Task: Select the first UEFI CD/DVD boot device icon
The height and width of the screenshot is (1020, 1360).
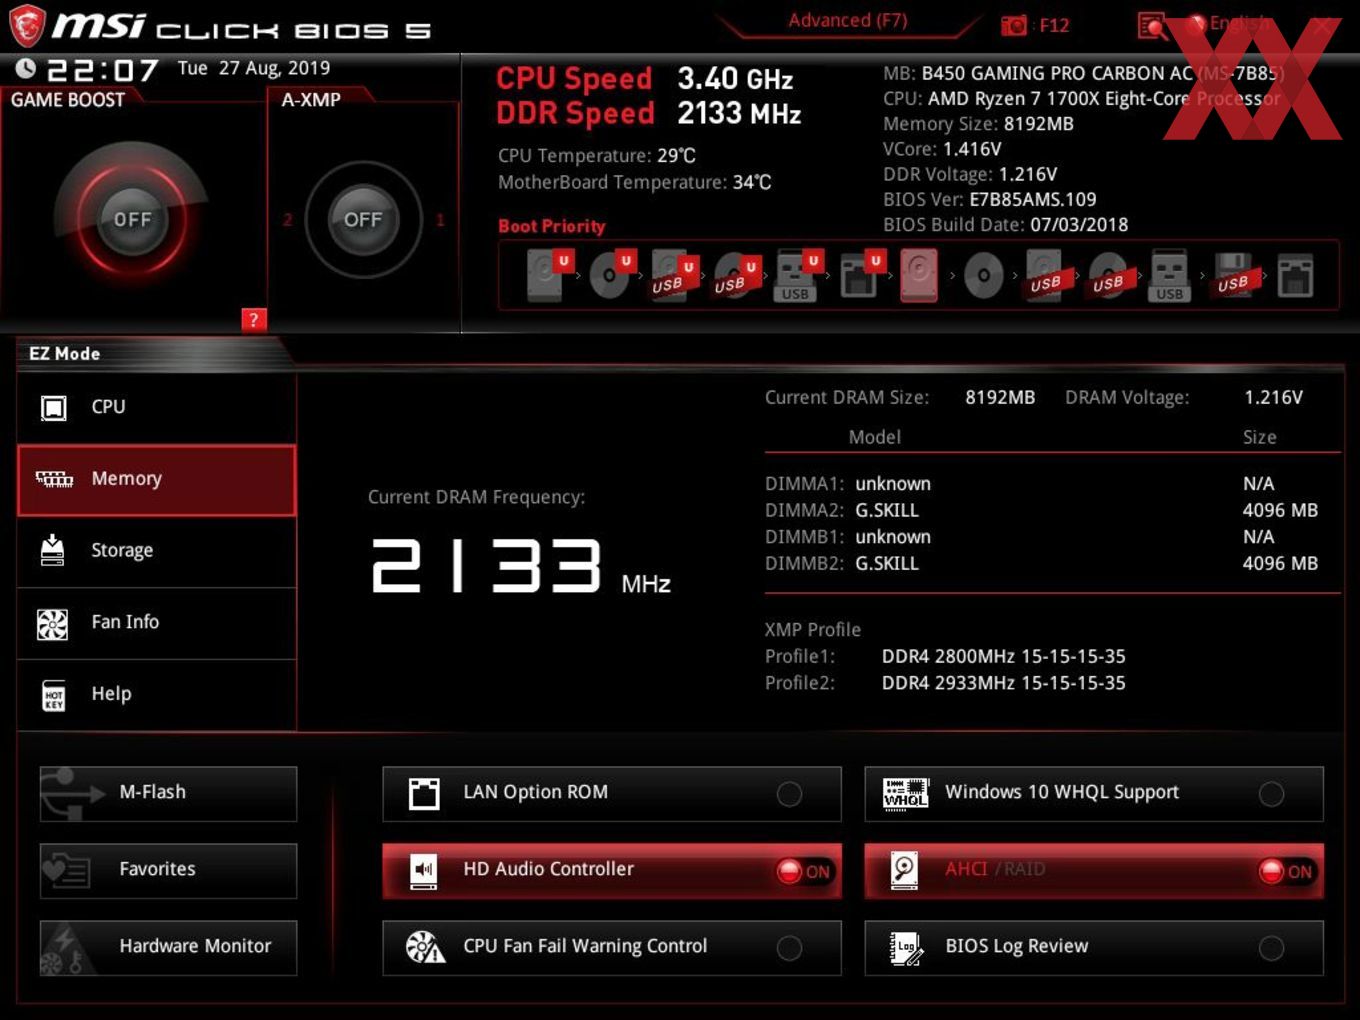Action: pyautogui.click(x=610, y=275)
